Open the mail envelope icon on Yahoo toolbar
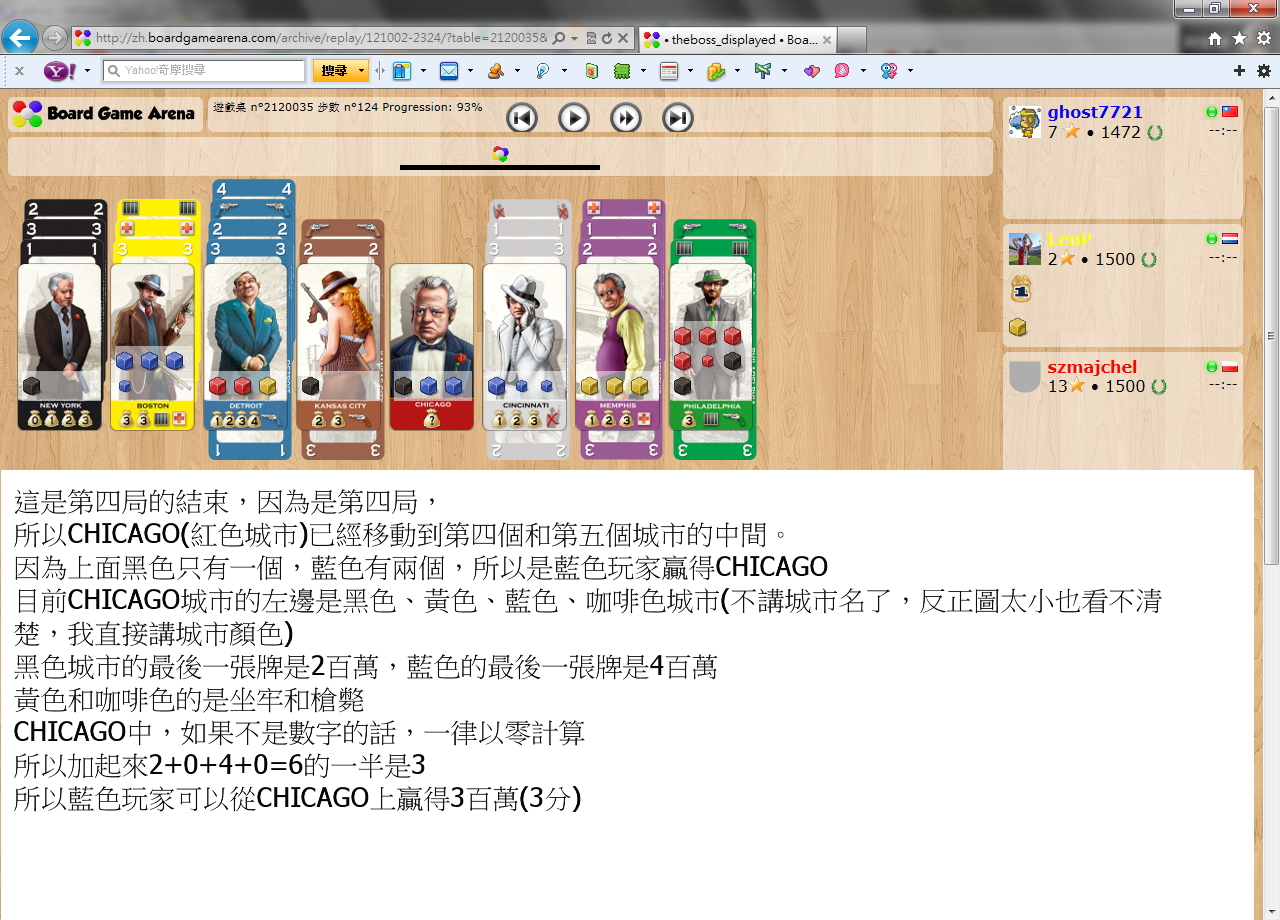Image resolution: width=1280 pixels, height=920 pixels. pos(449,71)
